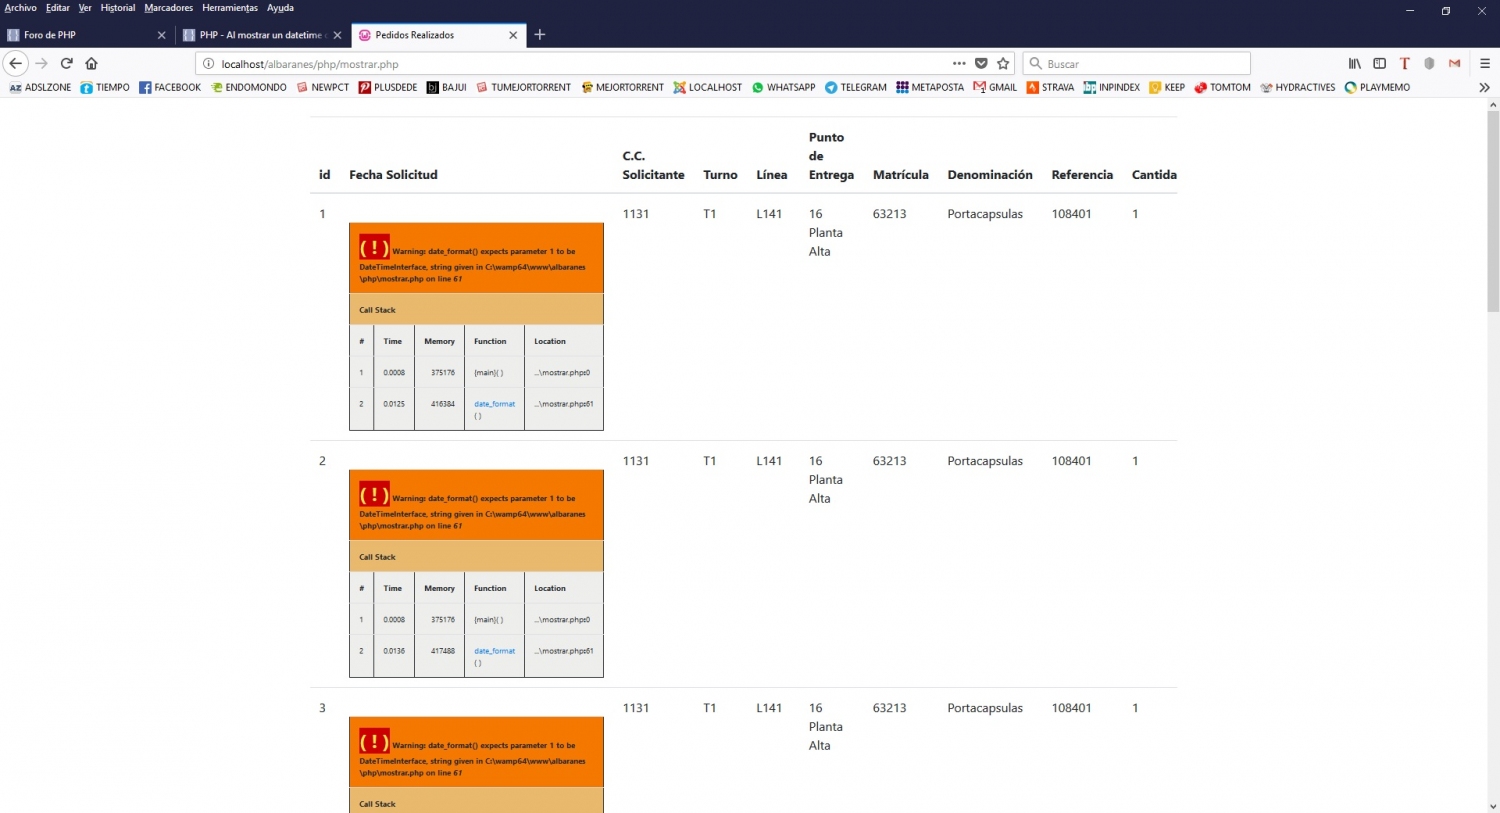Open the HYDRACTIVES bookmark
The image size is (1500, 813).
tap(1298, 87)
